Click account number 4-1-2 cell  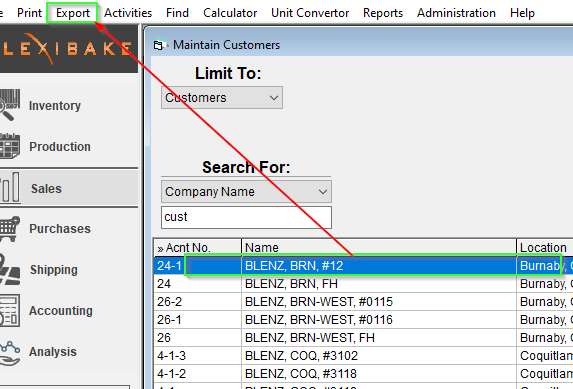tap(197, 374)
